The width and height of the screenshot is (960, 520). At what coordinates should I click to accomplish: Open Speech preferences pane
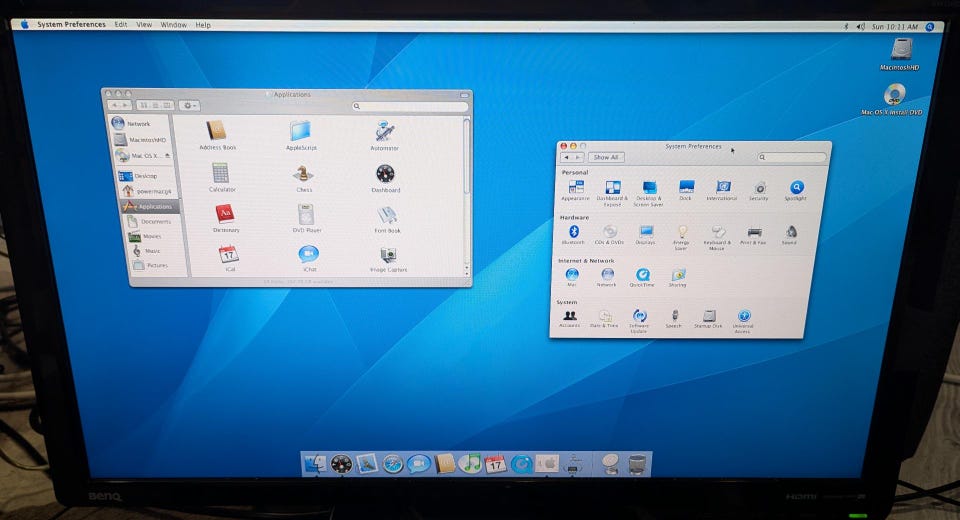[x=674, y=318]
